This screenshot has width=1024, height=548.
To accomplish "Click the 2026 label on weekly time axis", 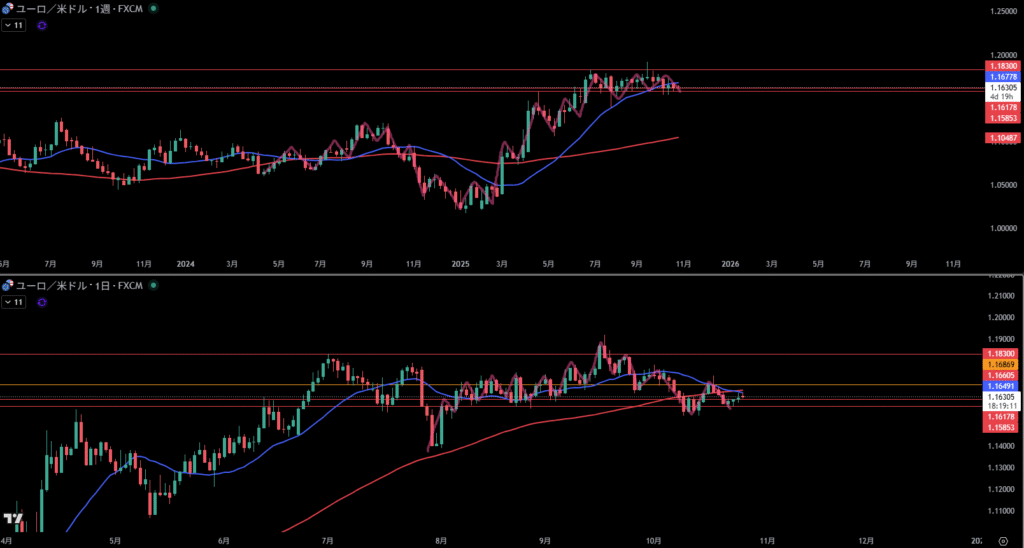I will click(730, 264).
